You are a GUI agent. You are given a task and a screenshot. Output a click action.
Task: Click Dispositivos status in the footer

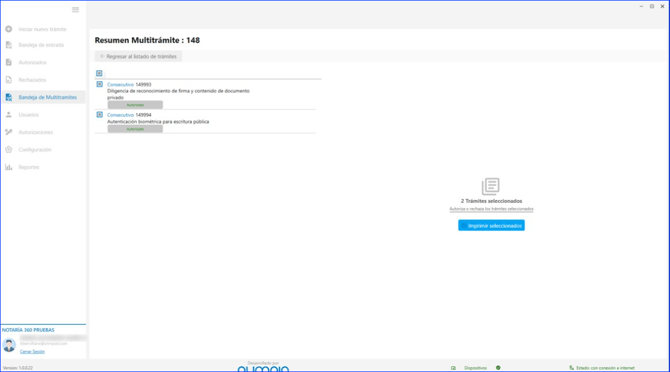[476, 368]
